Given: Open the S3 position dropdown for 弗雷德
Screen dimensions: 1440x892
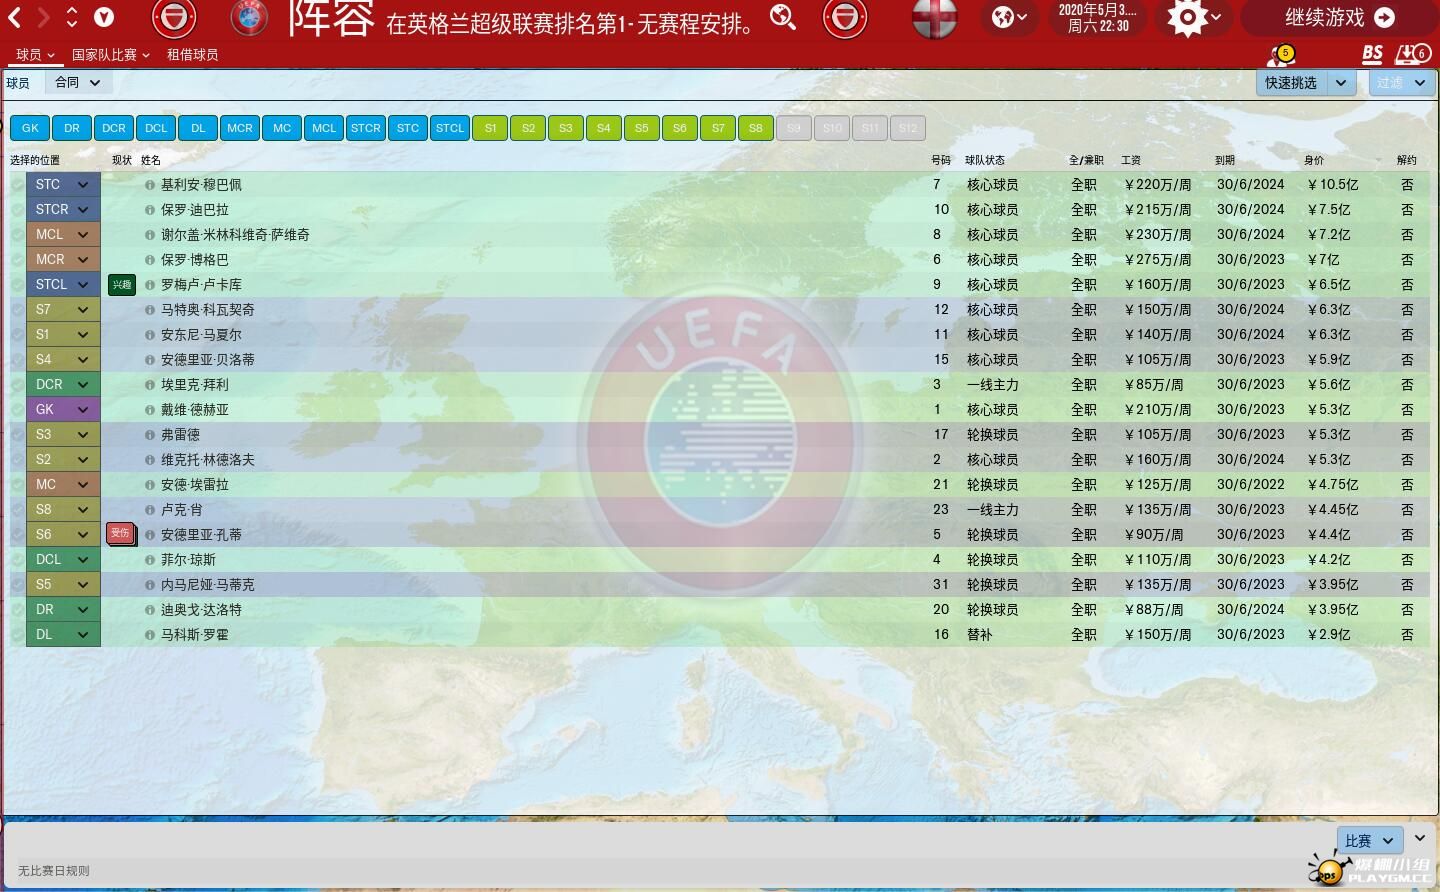Looking at the screenshot, I should (x=63, y=435).
